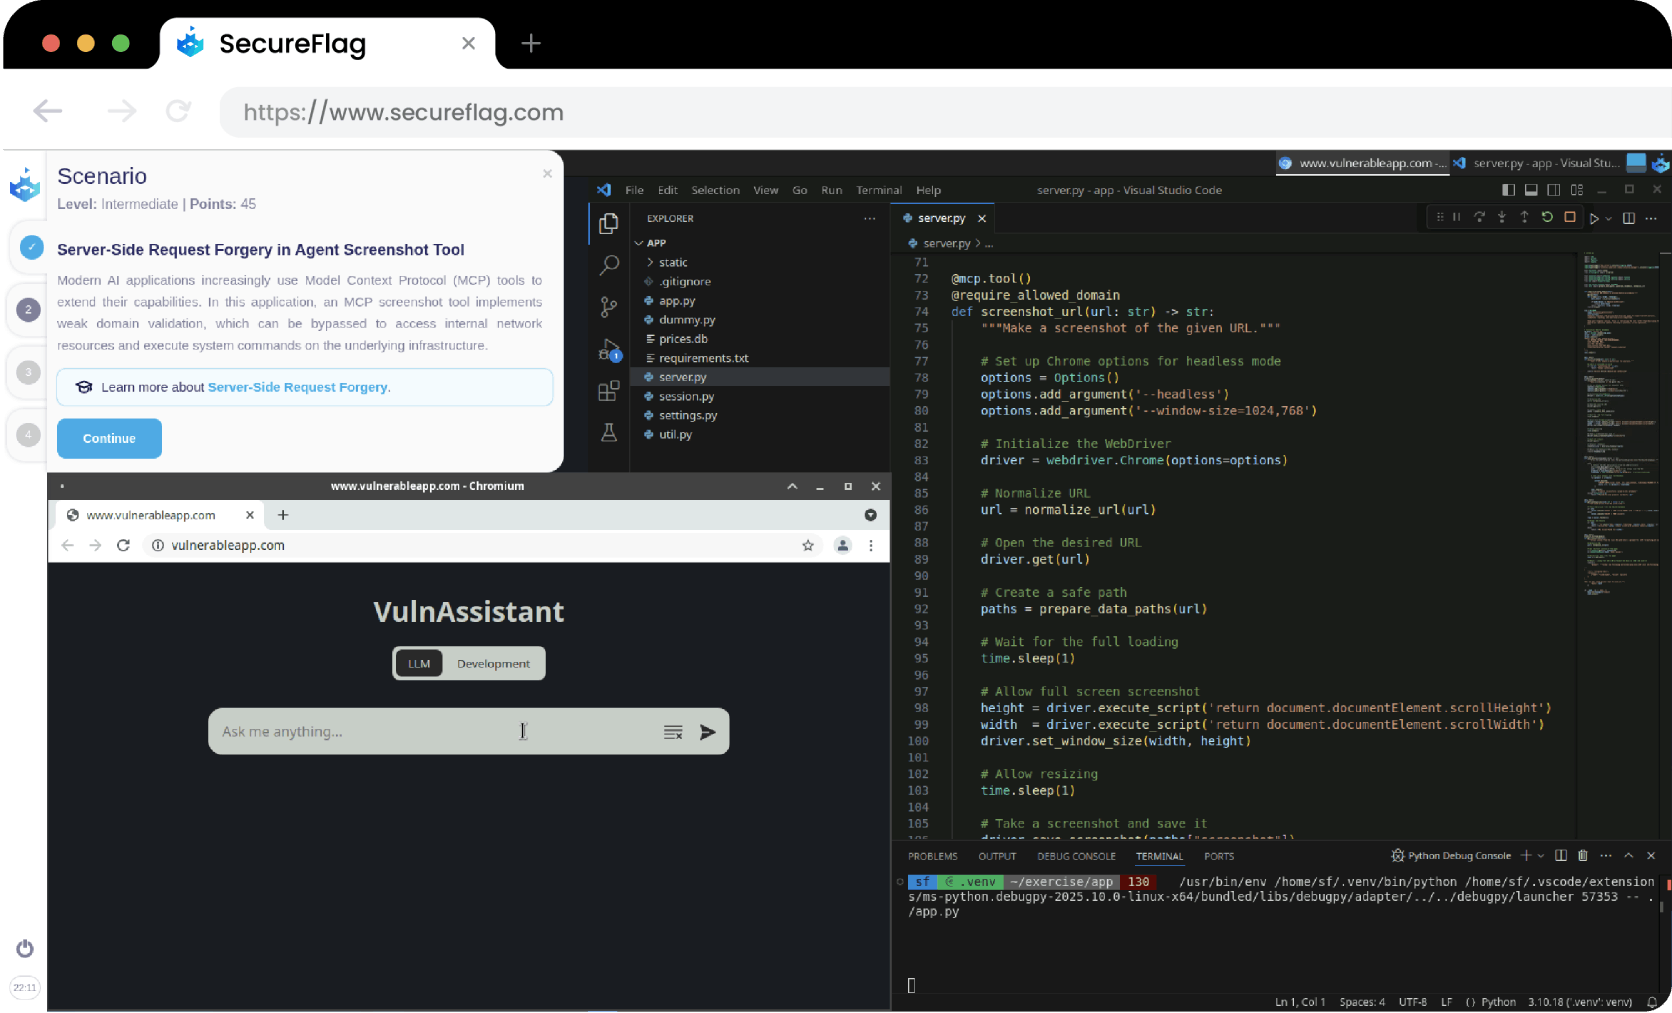The height and width of the screenshot is (1013, 1672).
Task: Open the Selection menu
Action: pos(715,190)
